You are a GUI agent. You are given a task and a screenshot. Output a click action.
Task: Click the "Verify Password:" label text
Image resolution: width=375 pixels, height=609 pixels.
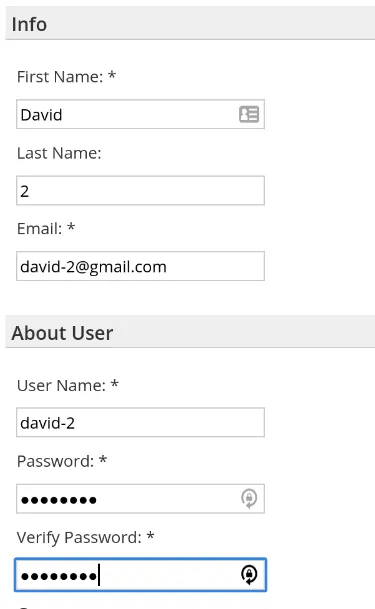(79, 538)
